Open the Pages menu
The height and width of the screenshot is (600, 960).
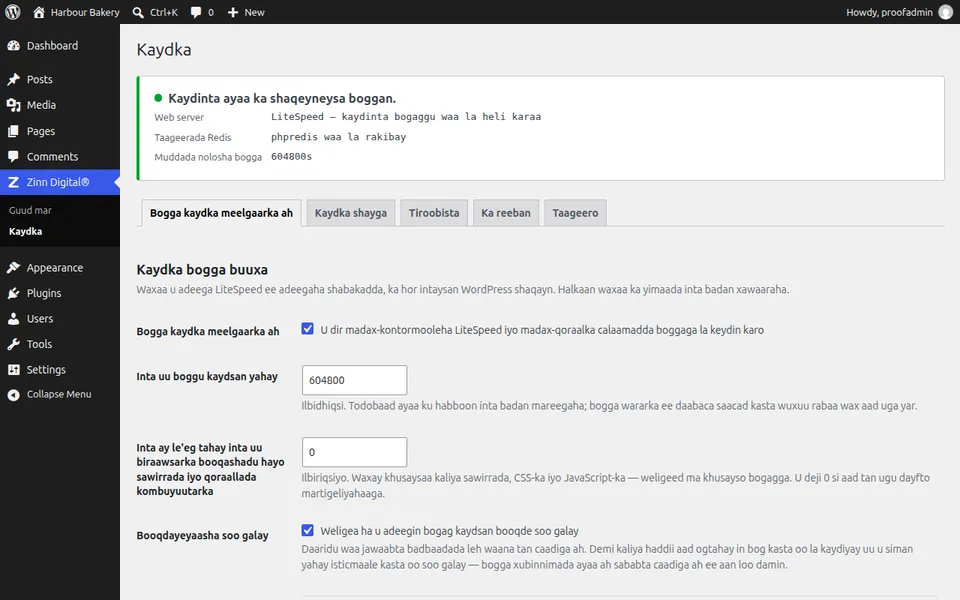coord(60,131)
